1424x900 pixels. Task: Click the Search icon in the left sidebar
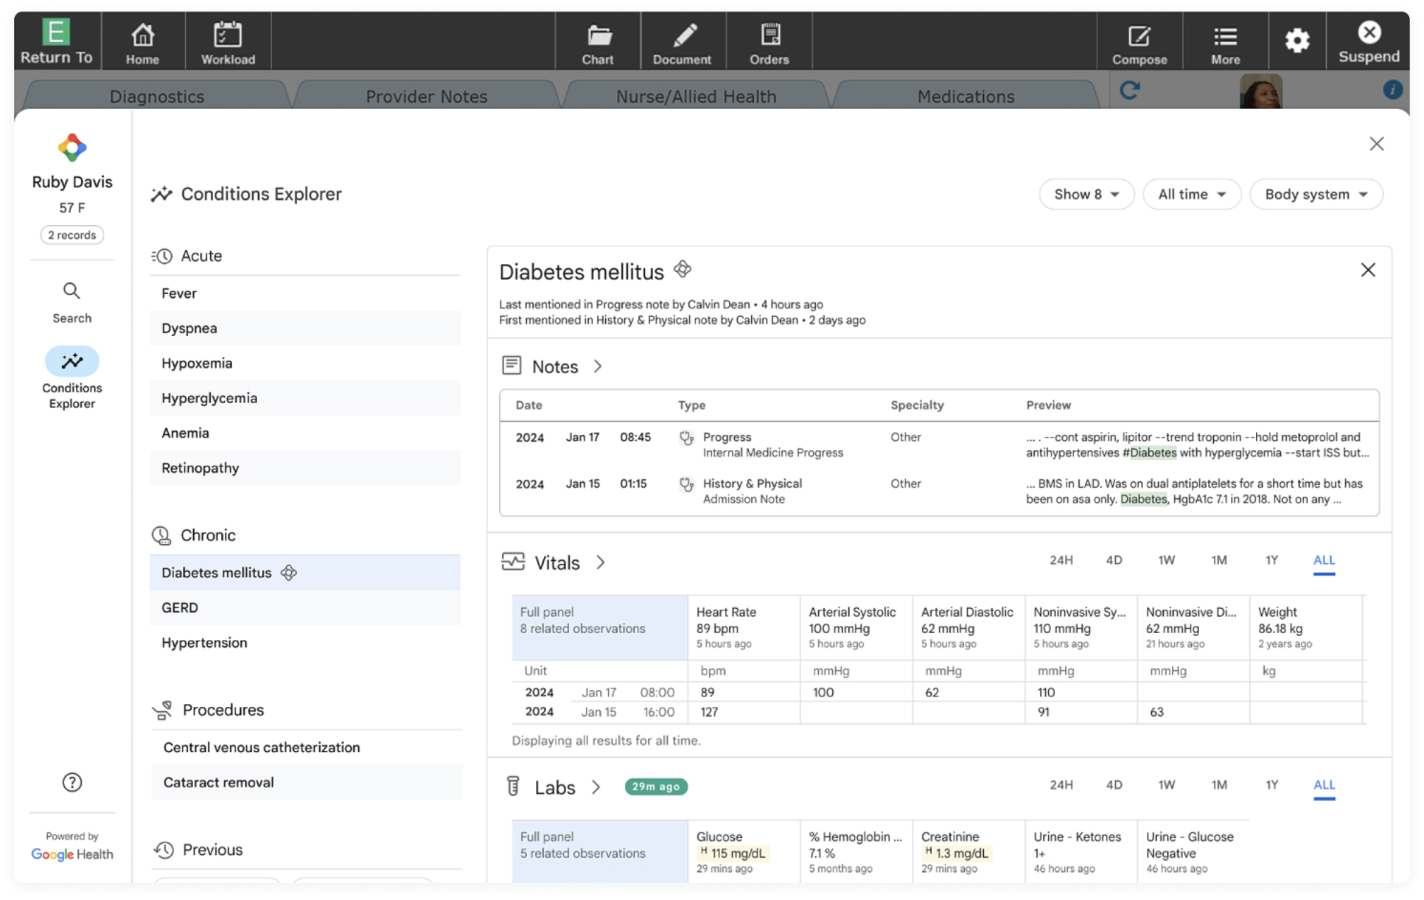click(71, 291)
